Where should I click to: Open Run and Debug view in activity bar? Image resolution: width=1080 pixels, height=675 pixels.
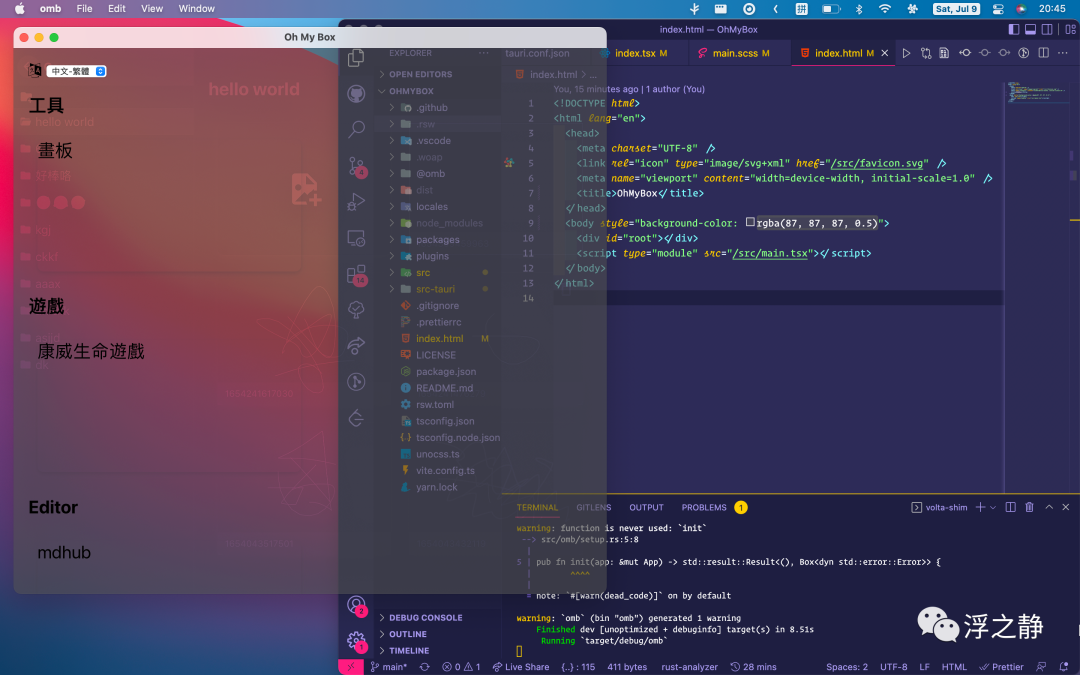point(356,202)
